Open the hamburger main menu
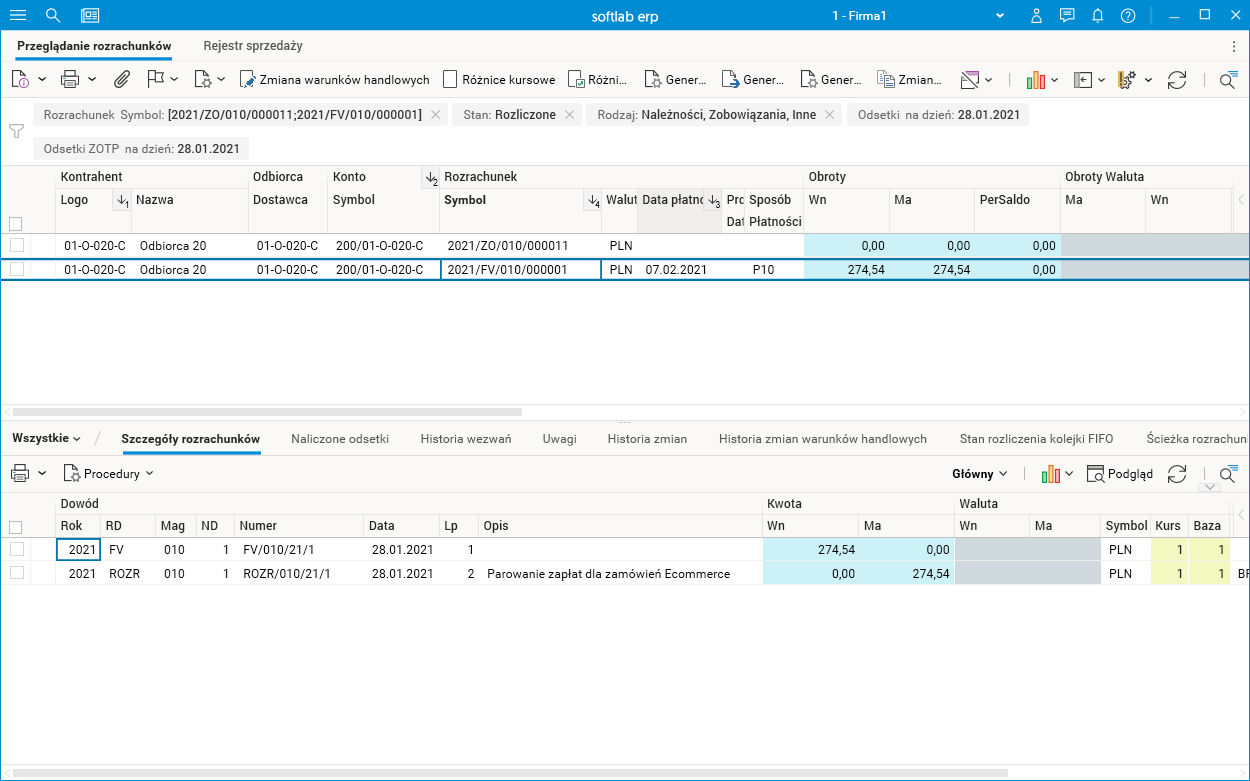The width and height of the screenshot is (1250, 781). click(x=17, y=15)
